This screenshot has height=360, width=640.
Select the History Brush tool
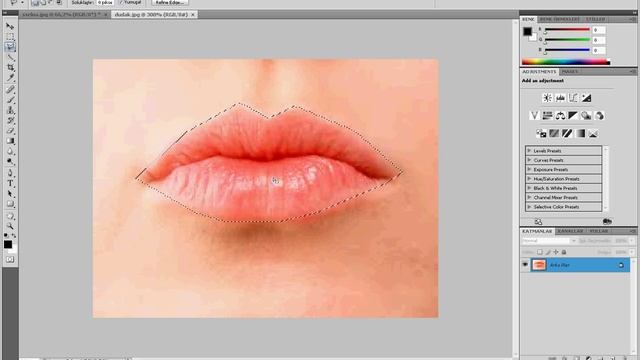pyautogui.click(x=10, y=121)
